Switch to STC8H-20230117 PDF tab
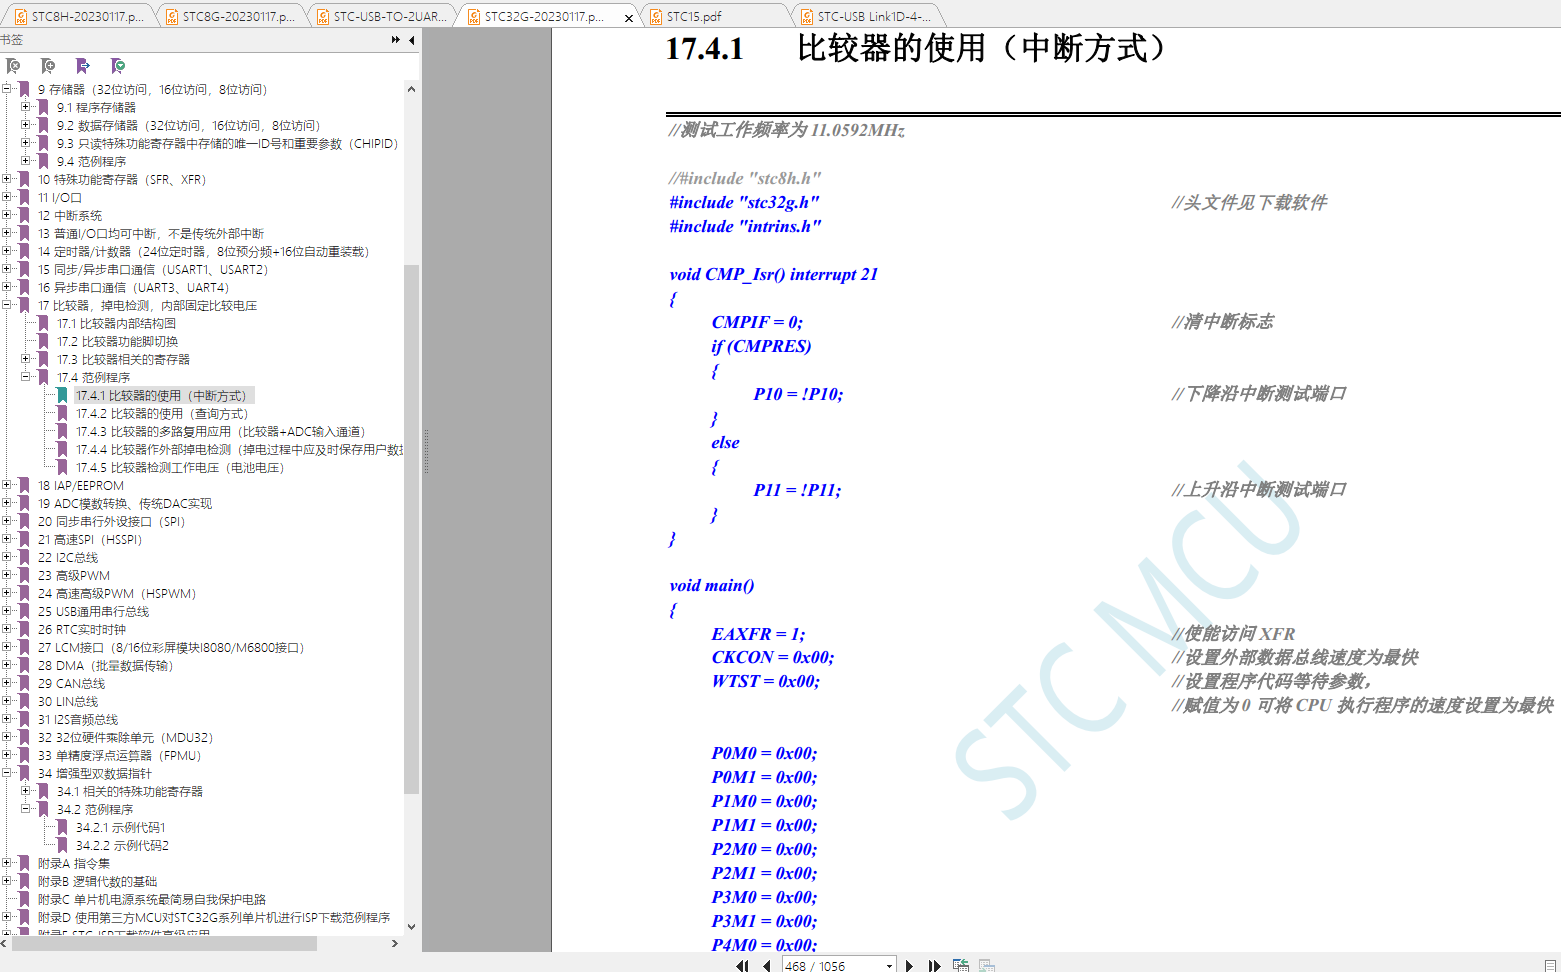The height and width of the screenshot is (972, 1561). point(79,16)
